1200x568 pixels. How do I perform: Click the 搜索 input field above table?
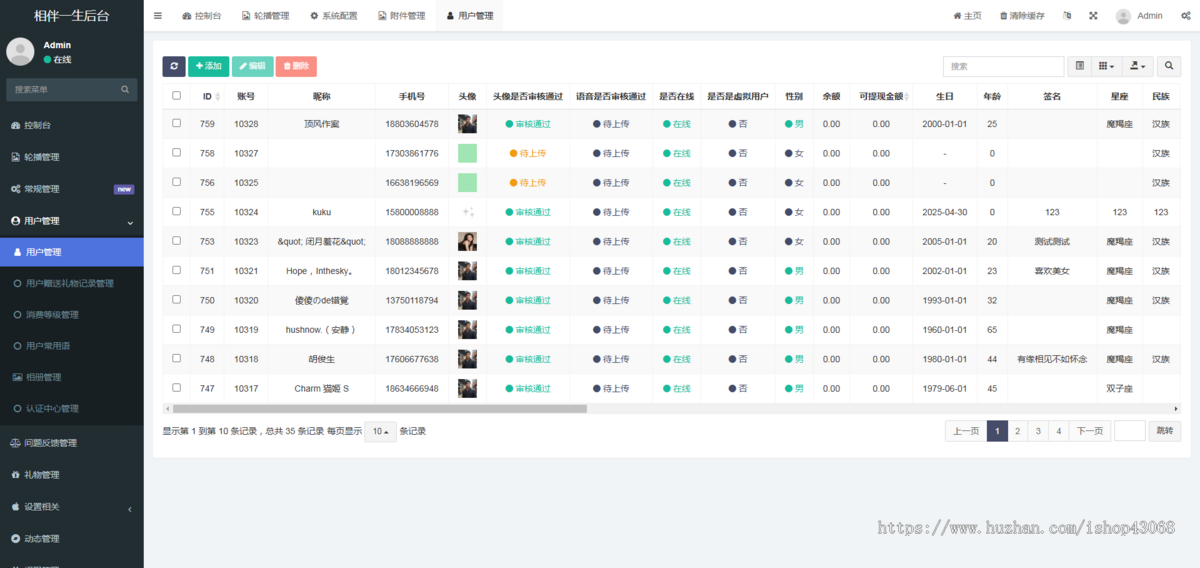(x=1003, y=66)
